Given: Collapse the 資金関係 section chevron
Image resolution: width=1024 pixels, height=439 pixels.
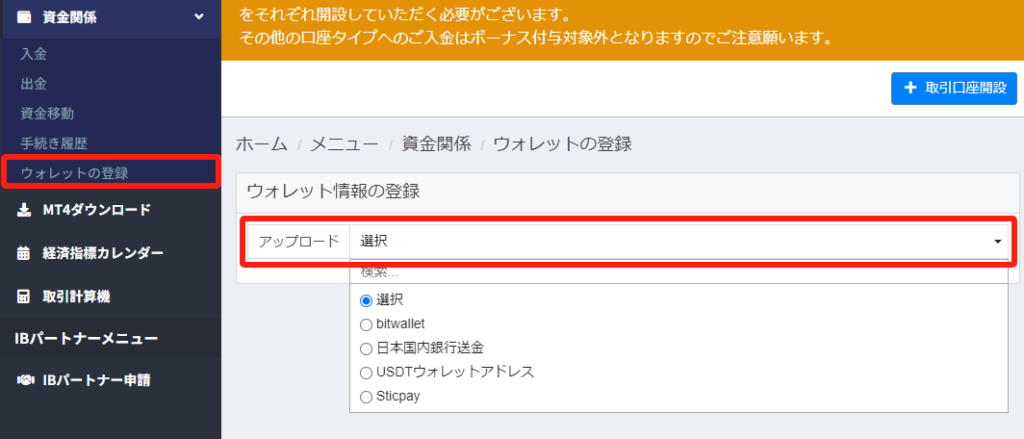Looking at the screenshot, I should (199, 16).
